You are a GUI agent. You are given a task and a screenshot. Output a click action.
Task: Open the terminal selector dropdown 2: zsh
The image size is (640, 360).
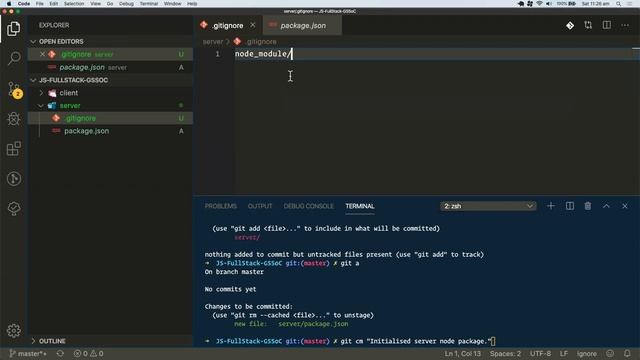(x=488, y=206)
